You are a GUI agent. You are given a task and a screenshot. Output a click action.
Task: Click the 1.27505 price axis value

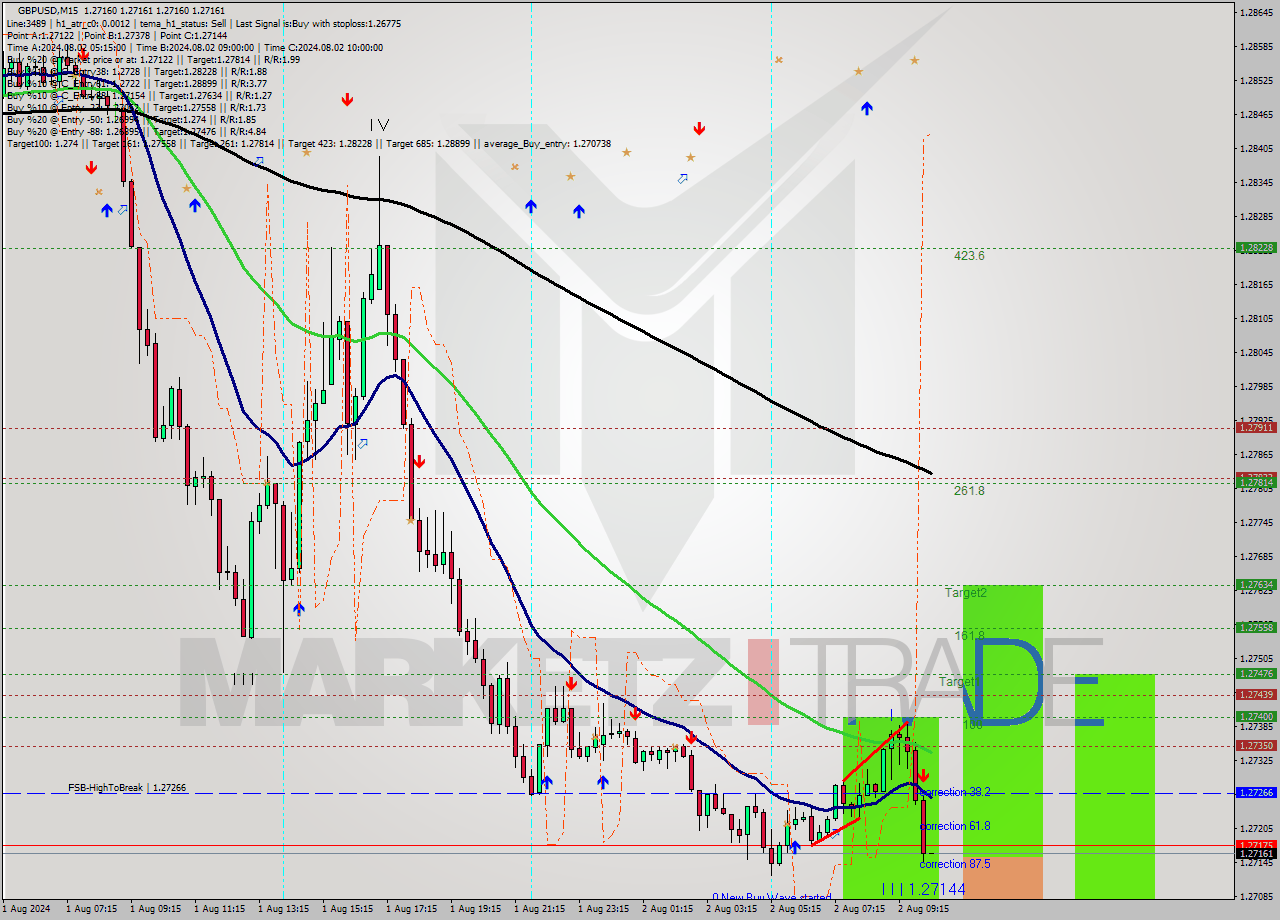point(1256,658)
